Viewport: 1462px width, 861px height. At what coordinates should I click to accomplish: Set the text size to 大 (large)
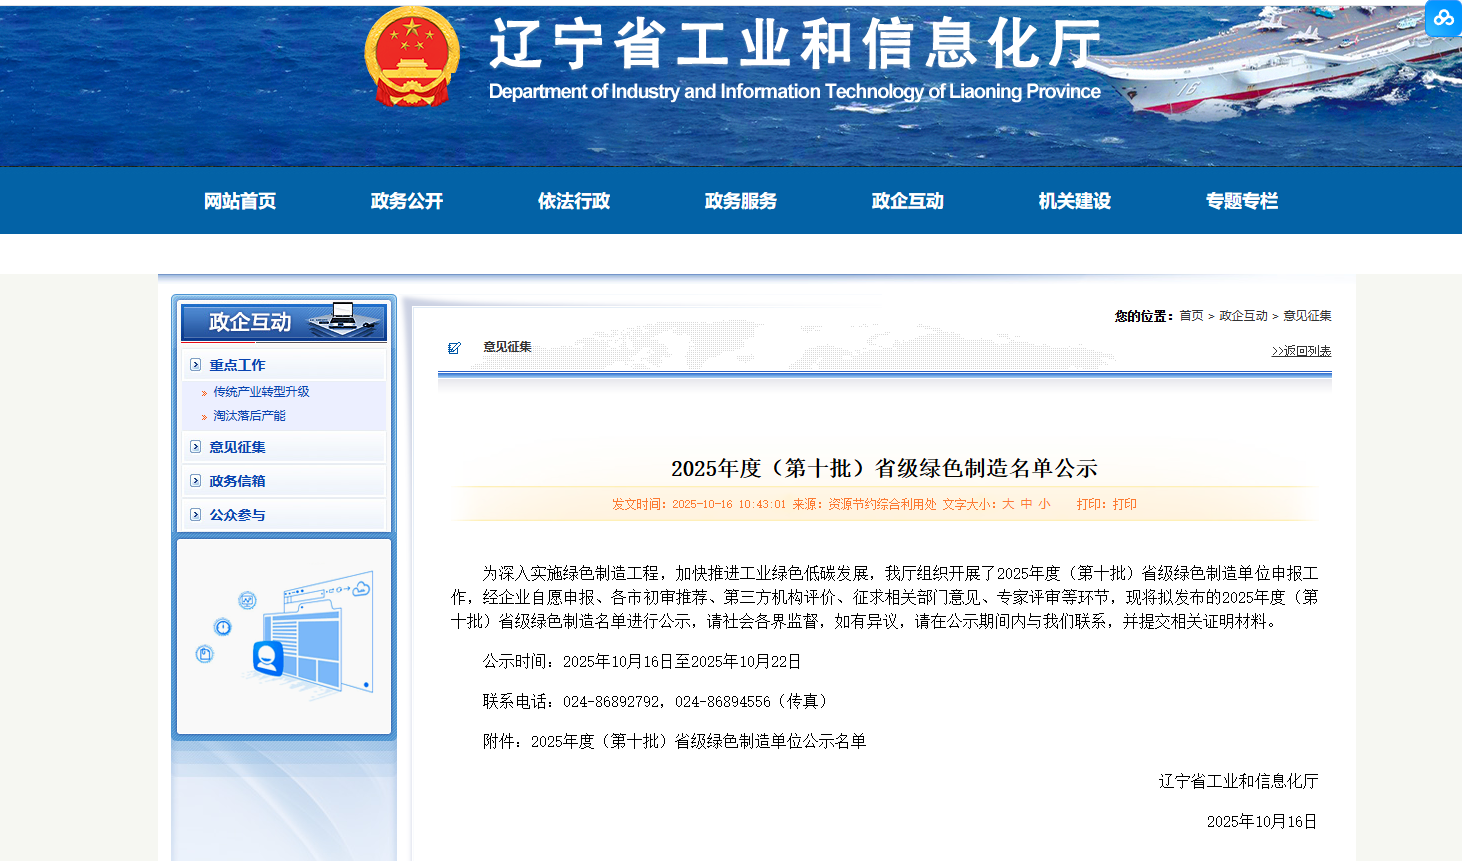pos(1008,504)
